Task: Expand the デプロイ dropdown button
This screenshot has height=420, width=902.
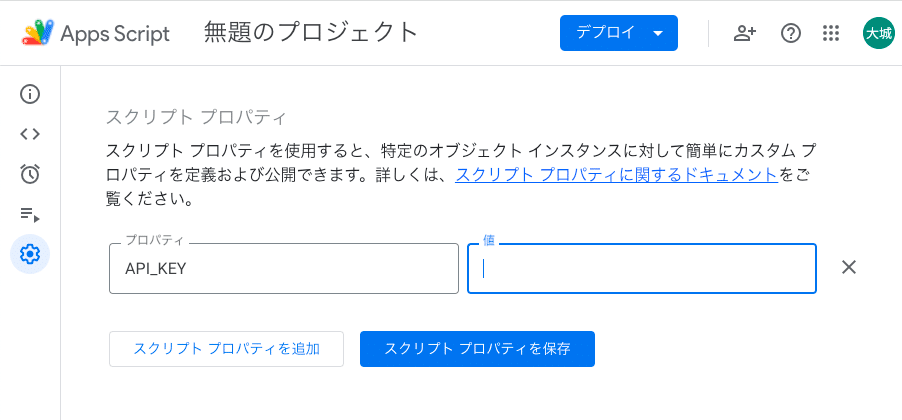Action: coord(618,33)
